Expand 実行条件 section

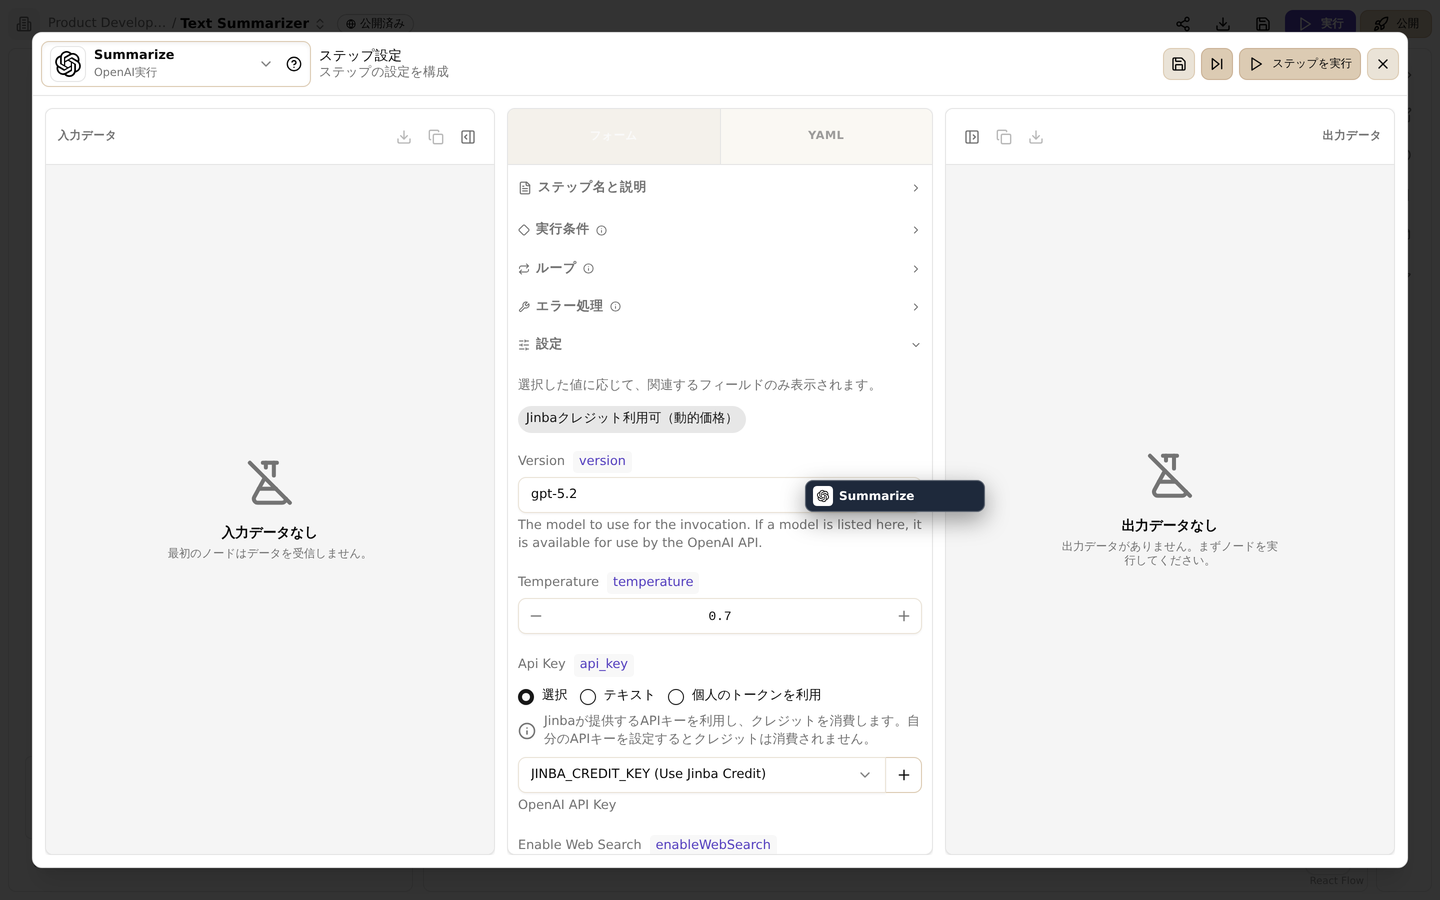720,230
